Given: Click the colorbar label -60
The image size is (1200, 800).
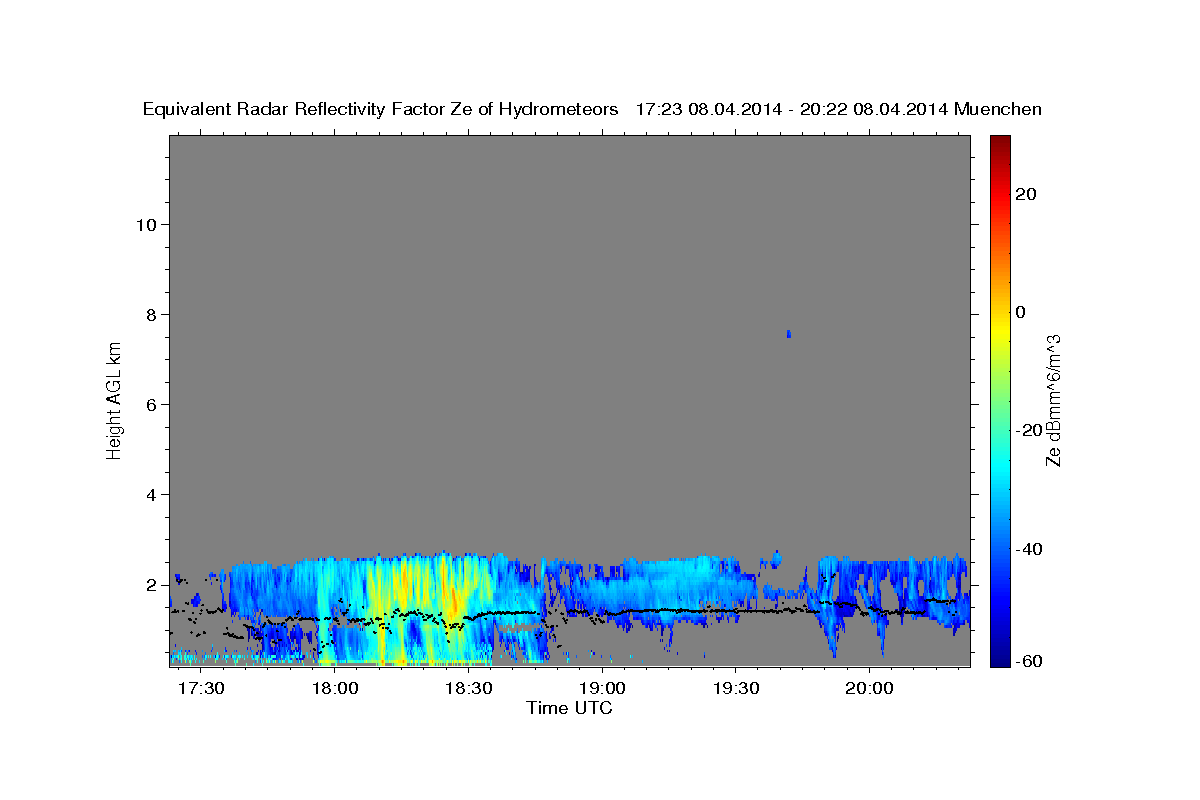Looking at the screenshot, I should 1028,661.
